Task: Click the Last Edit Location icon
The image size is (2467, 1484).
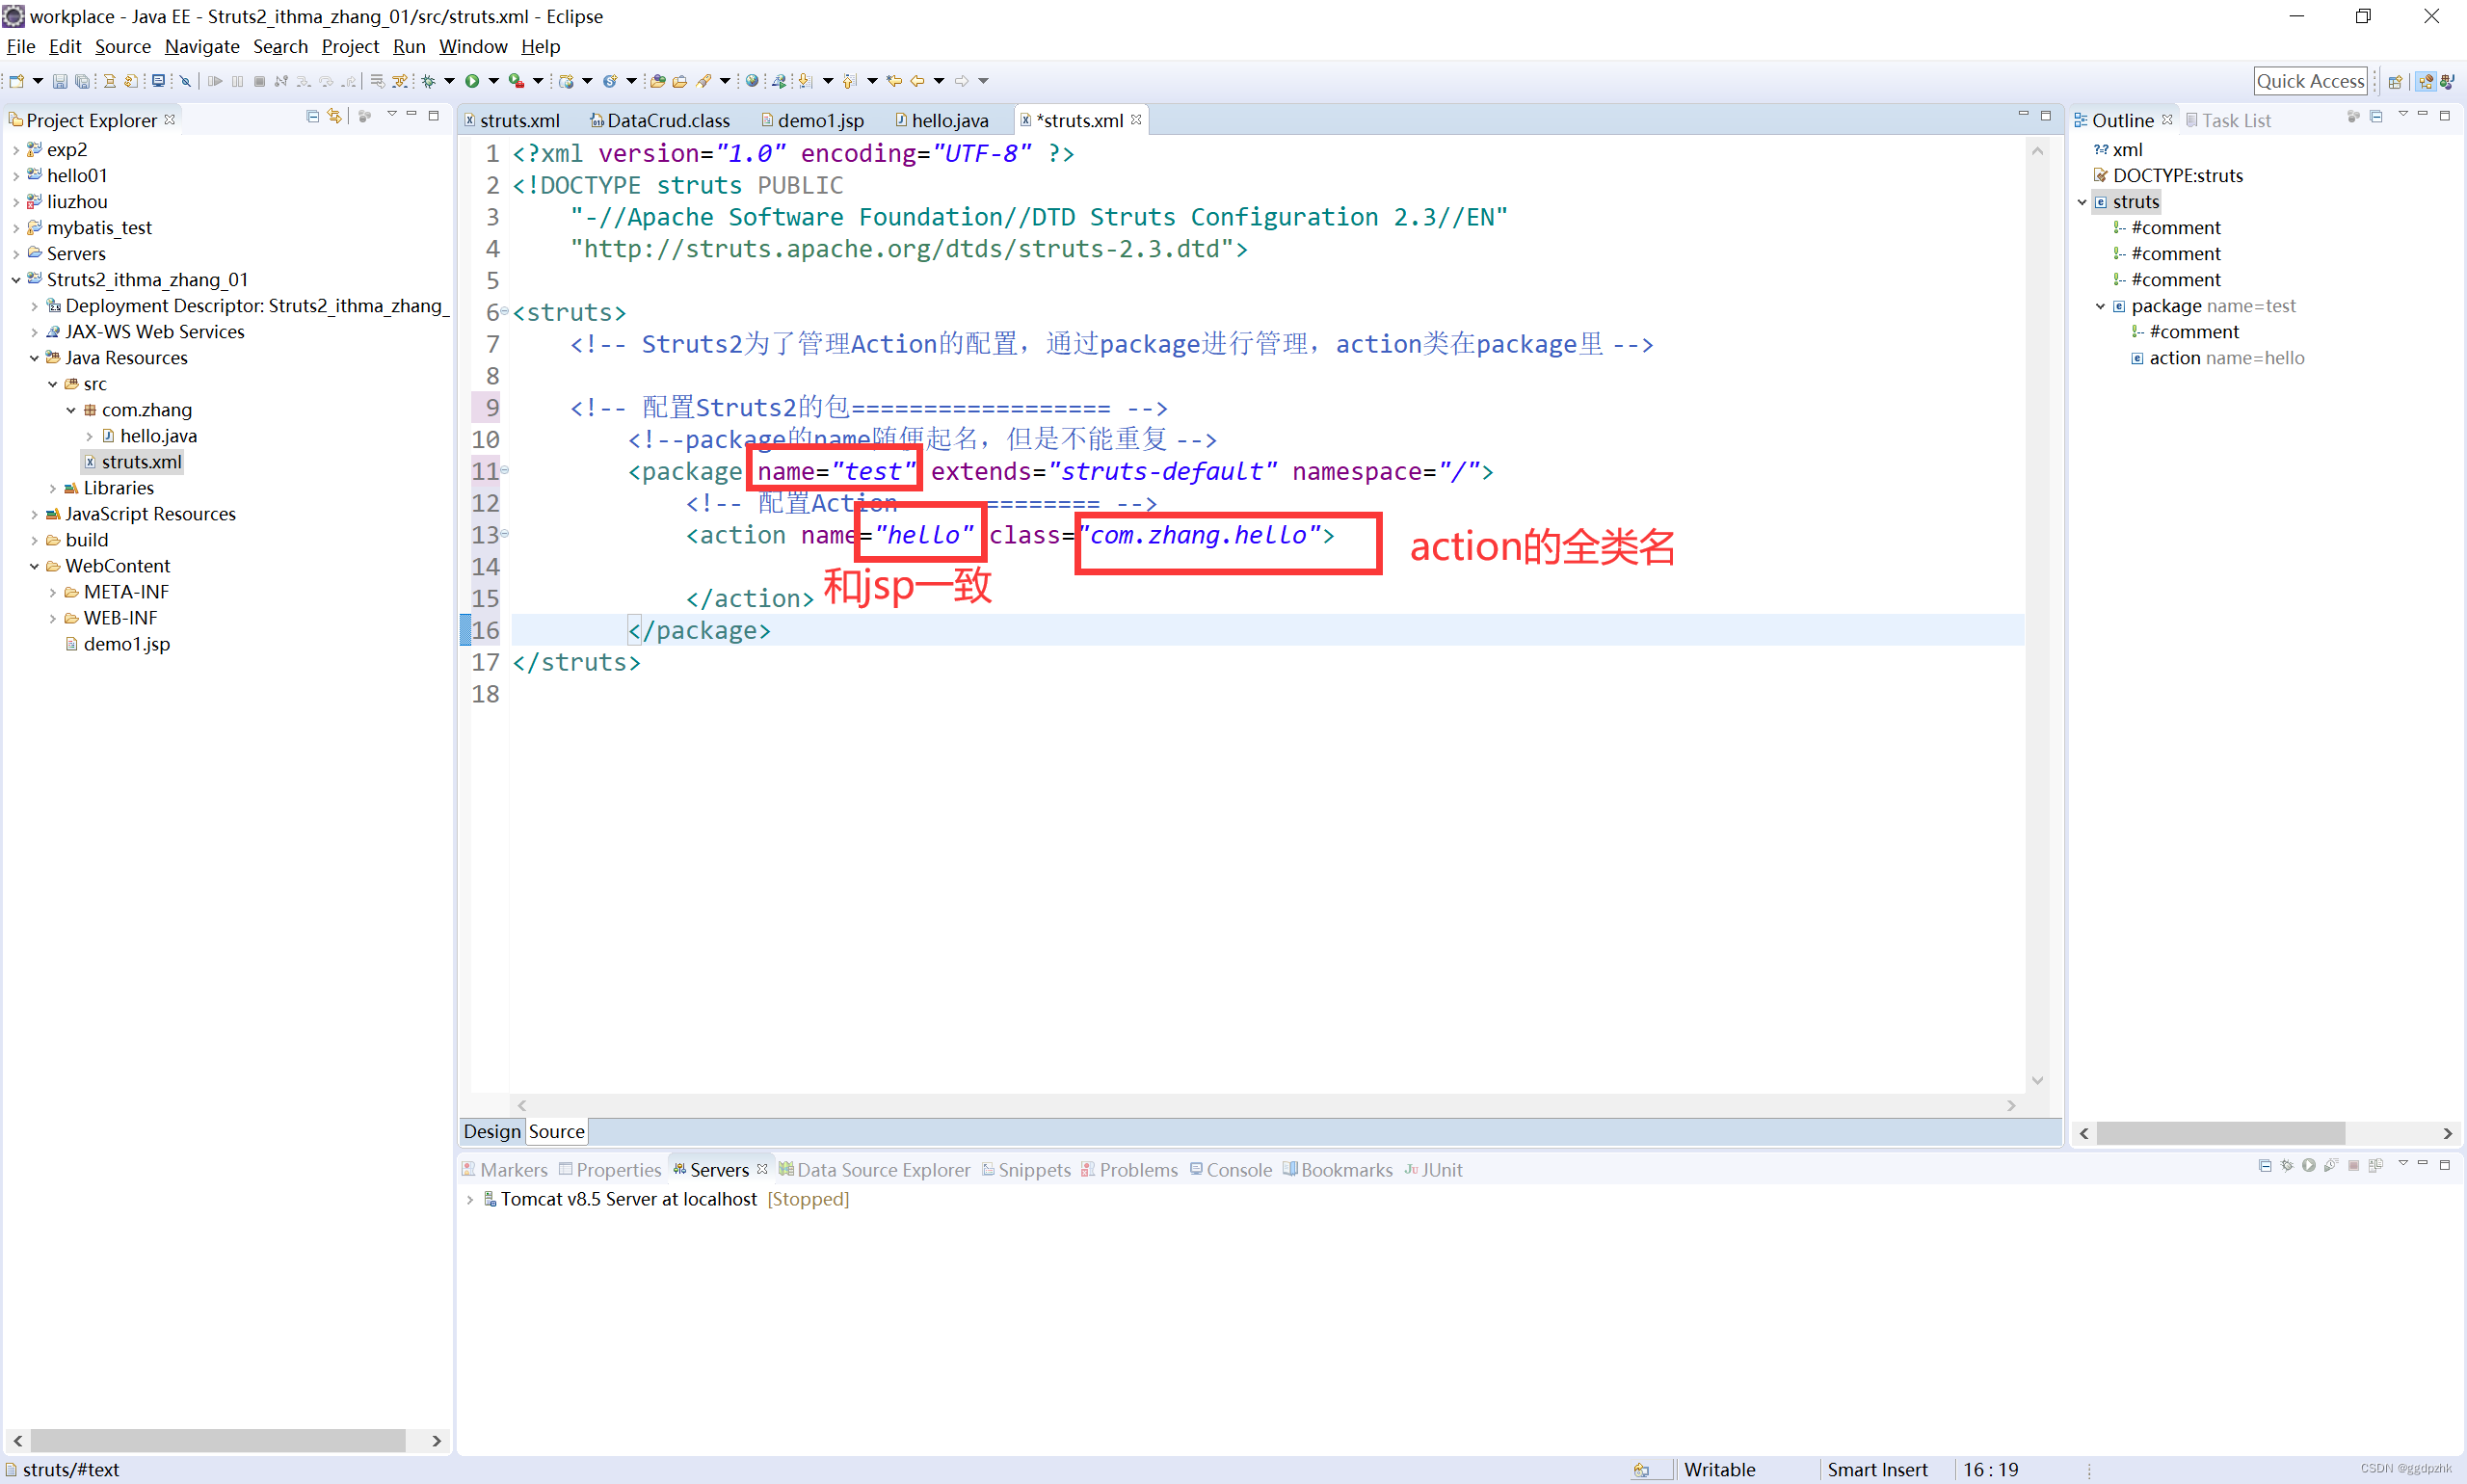Action: [x=894, y=81]
